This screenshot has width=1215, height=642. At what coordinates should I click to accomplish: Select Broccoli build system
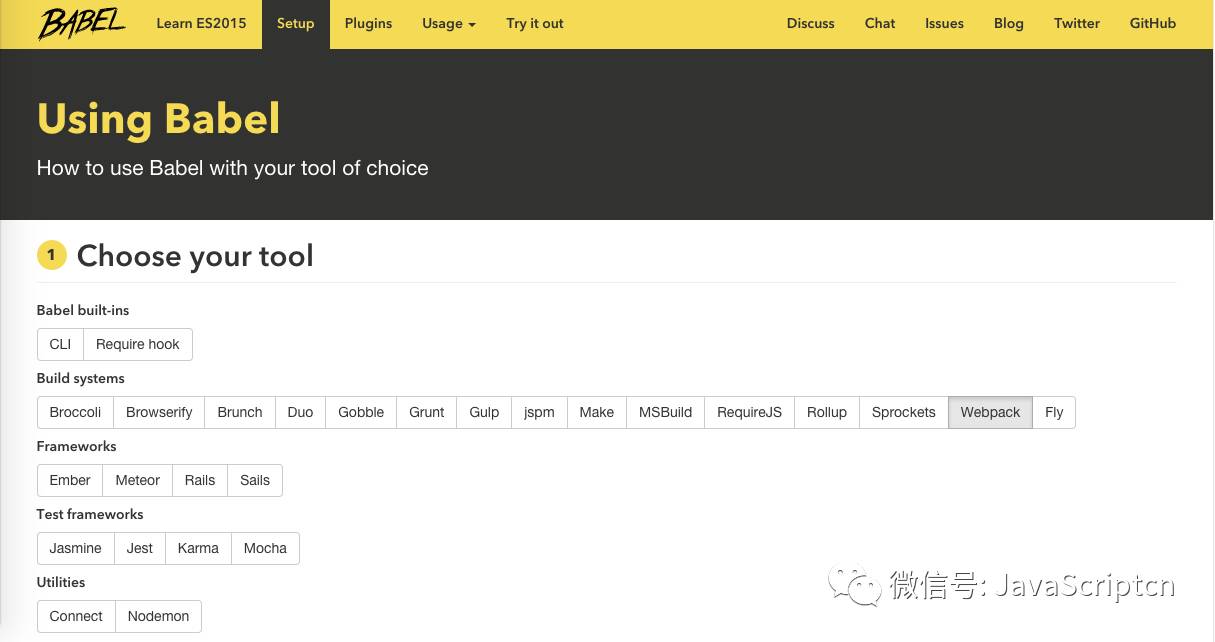click(75, 412)
